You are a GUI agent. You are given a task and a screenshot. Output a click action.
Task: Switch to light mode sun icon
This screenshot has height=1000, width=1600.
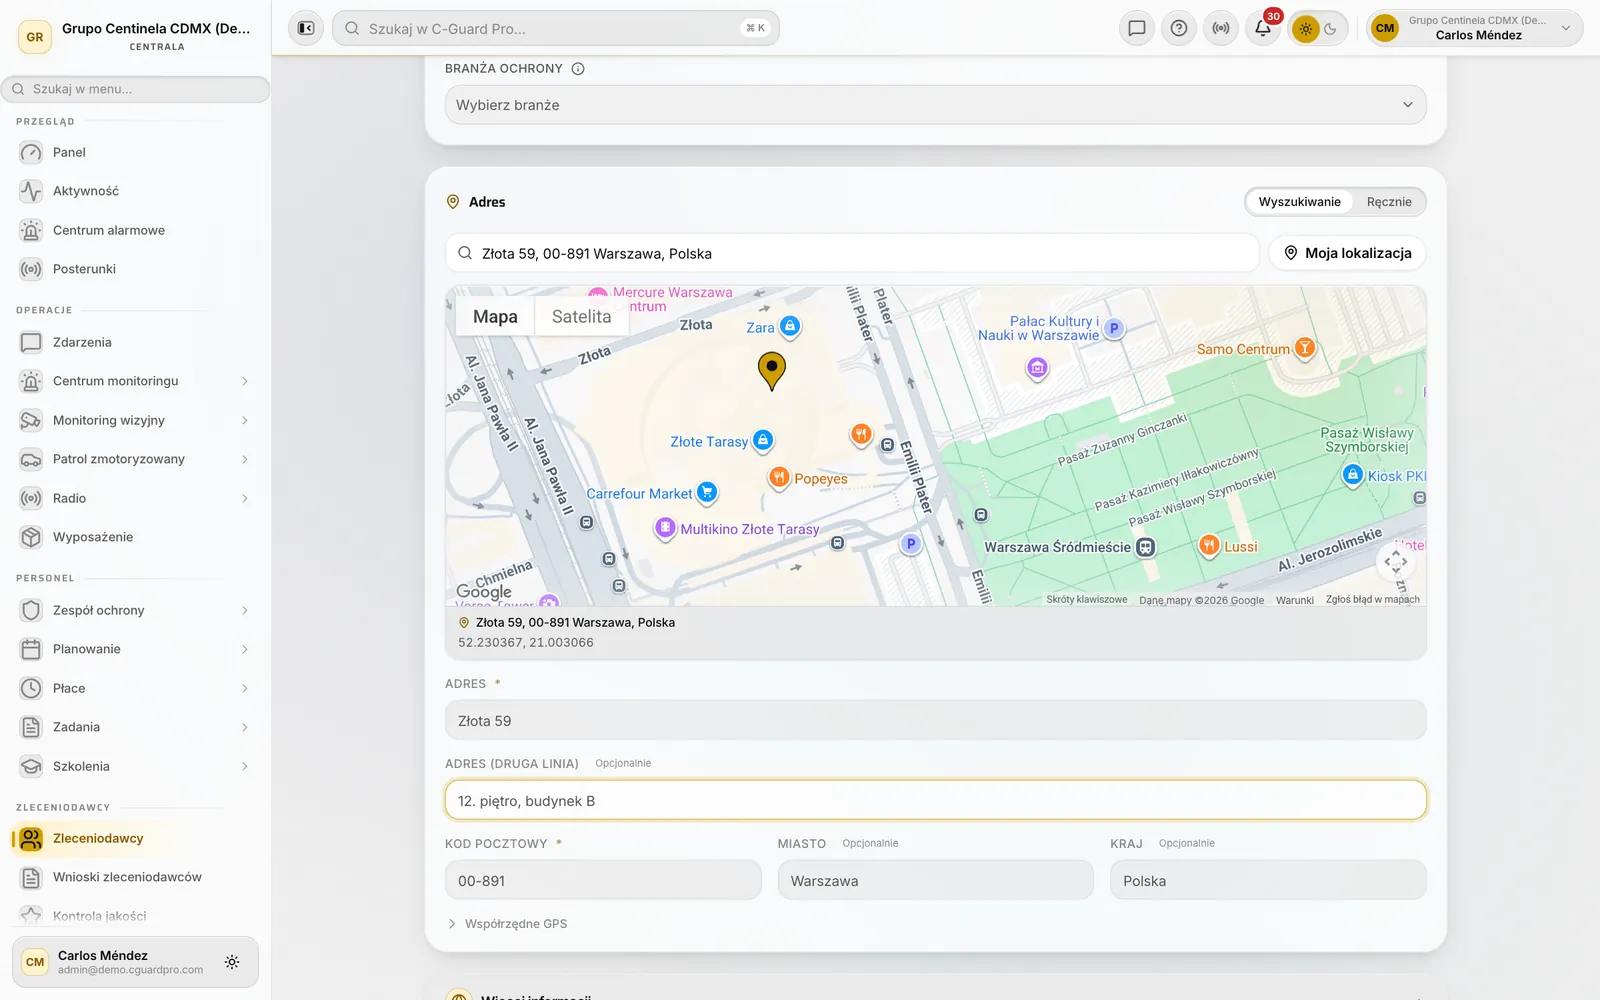(x=1306, y=29)
